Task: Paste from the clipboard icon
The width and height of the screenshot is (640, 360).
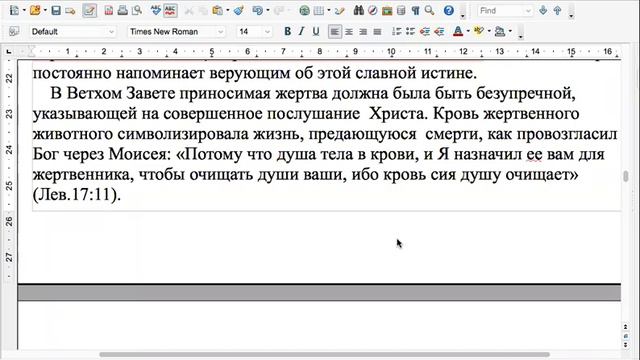Action: (x=218, y=11)
